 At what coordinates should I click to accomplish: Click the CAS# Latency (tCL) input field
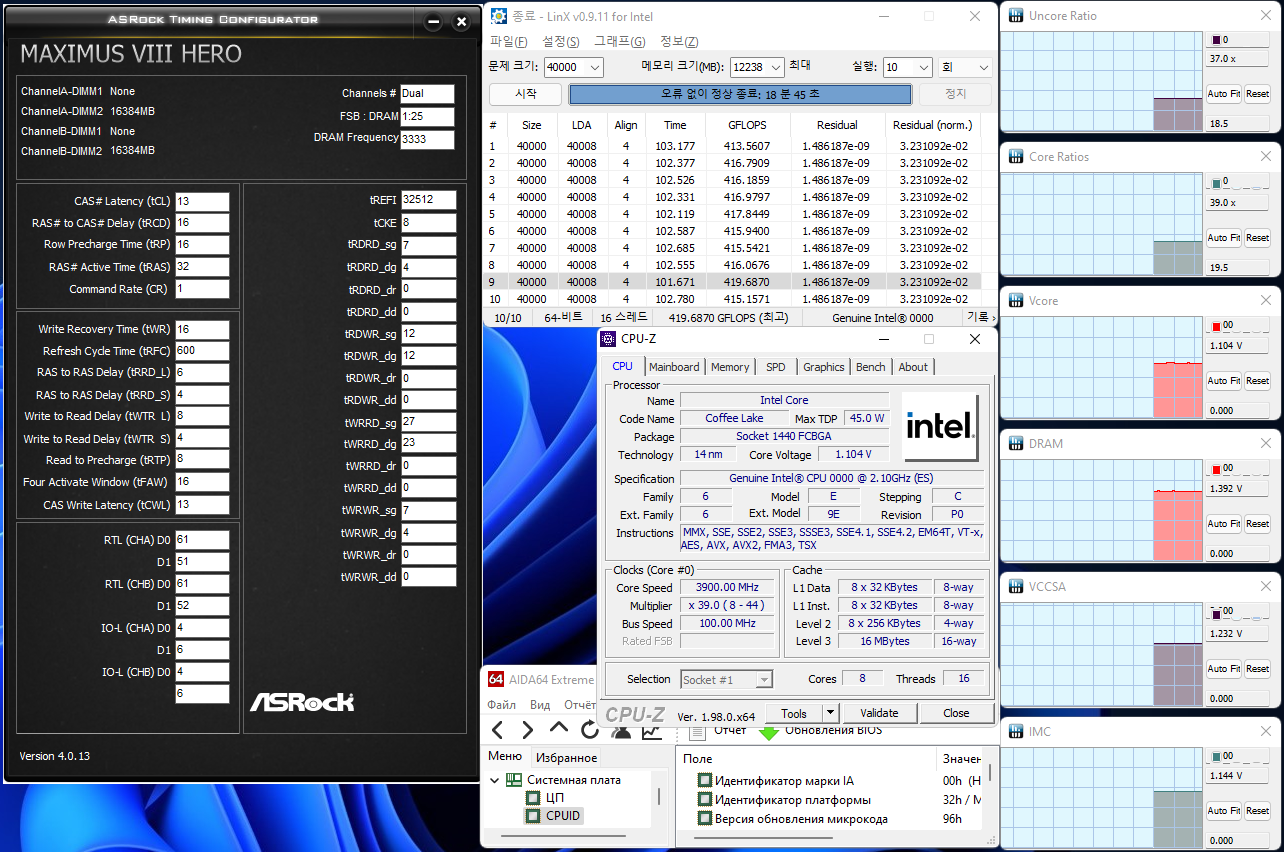pyautogui.click(x=202, y=201)
